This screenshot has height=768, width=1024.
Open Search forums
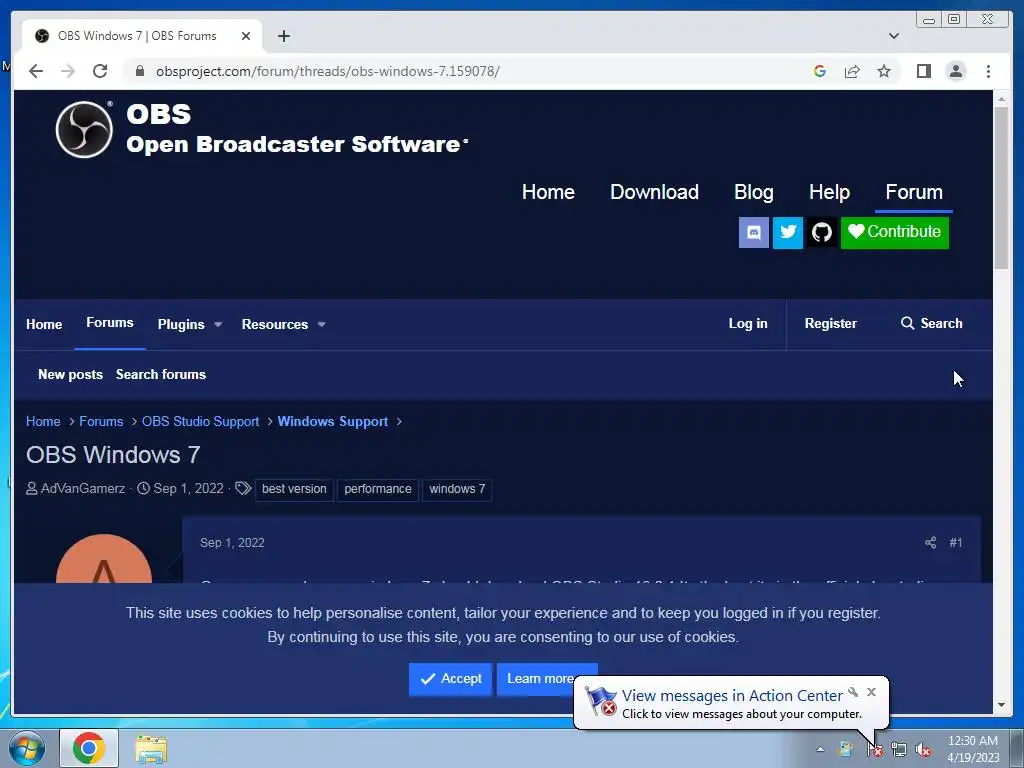coord(161,374)
